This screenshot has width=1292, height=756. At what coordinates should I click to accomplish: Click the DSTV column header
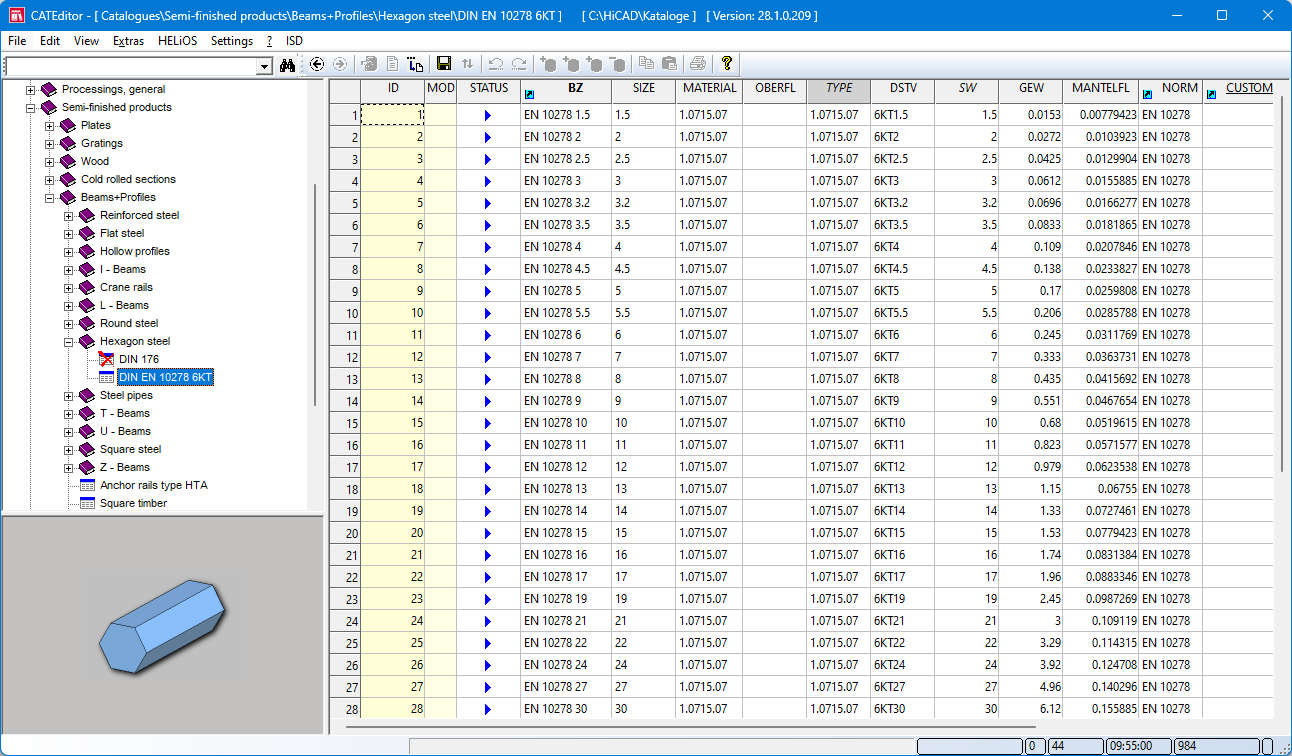point(903,89)
